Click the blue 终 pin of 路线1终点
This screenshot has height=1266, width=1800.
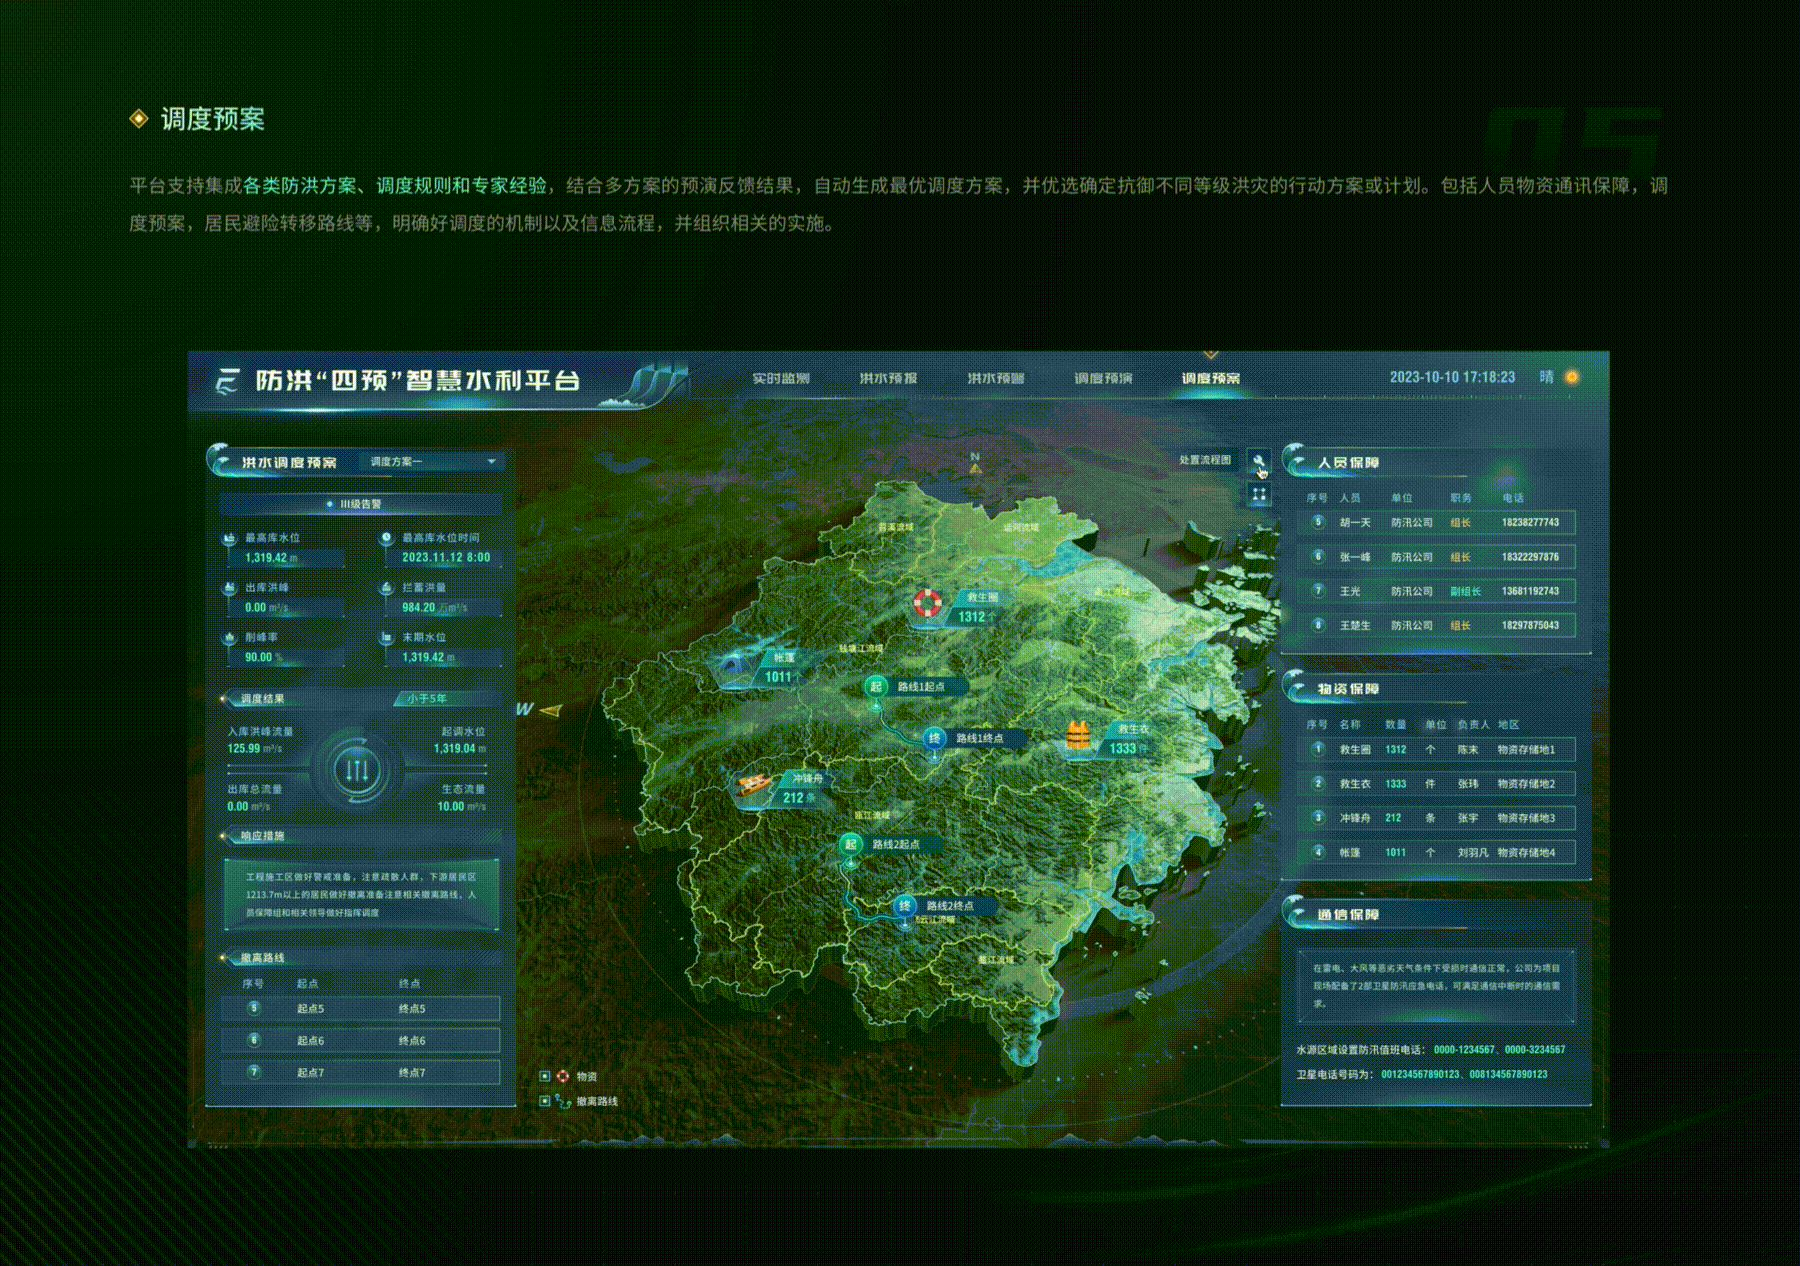click(934, 738)
